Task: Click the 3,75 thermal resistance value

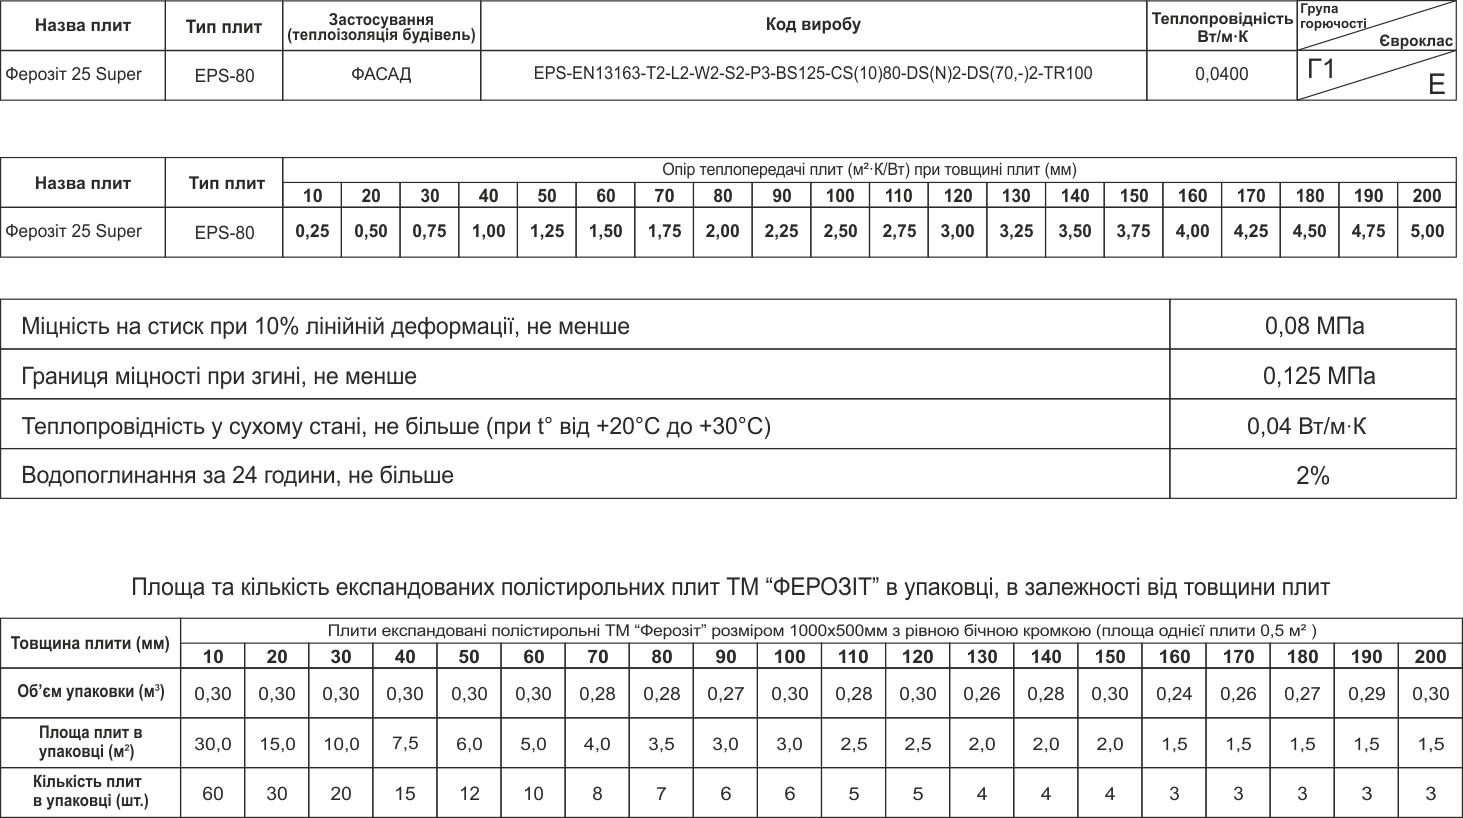Action: 1134,232
